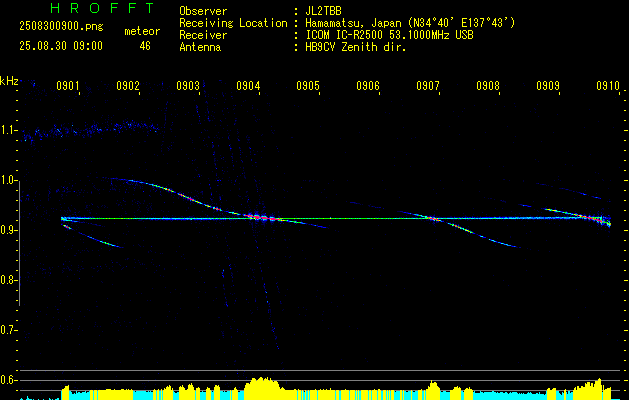Image resolution: width=629 pixels, height=400 pixels.
Task: Click the 0904 time marker
Action: pyautogui.click(x=248, y=85)
